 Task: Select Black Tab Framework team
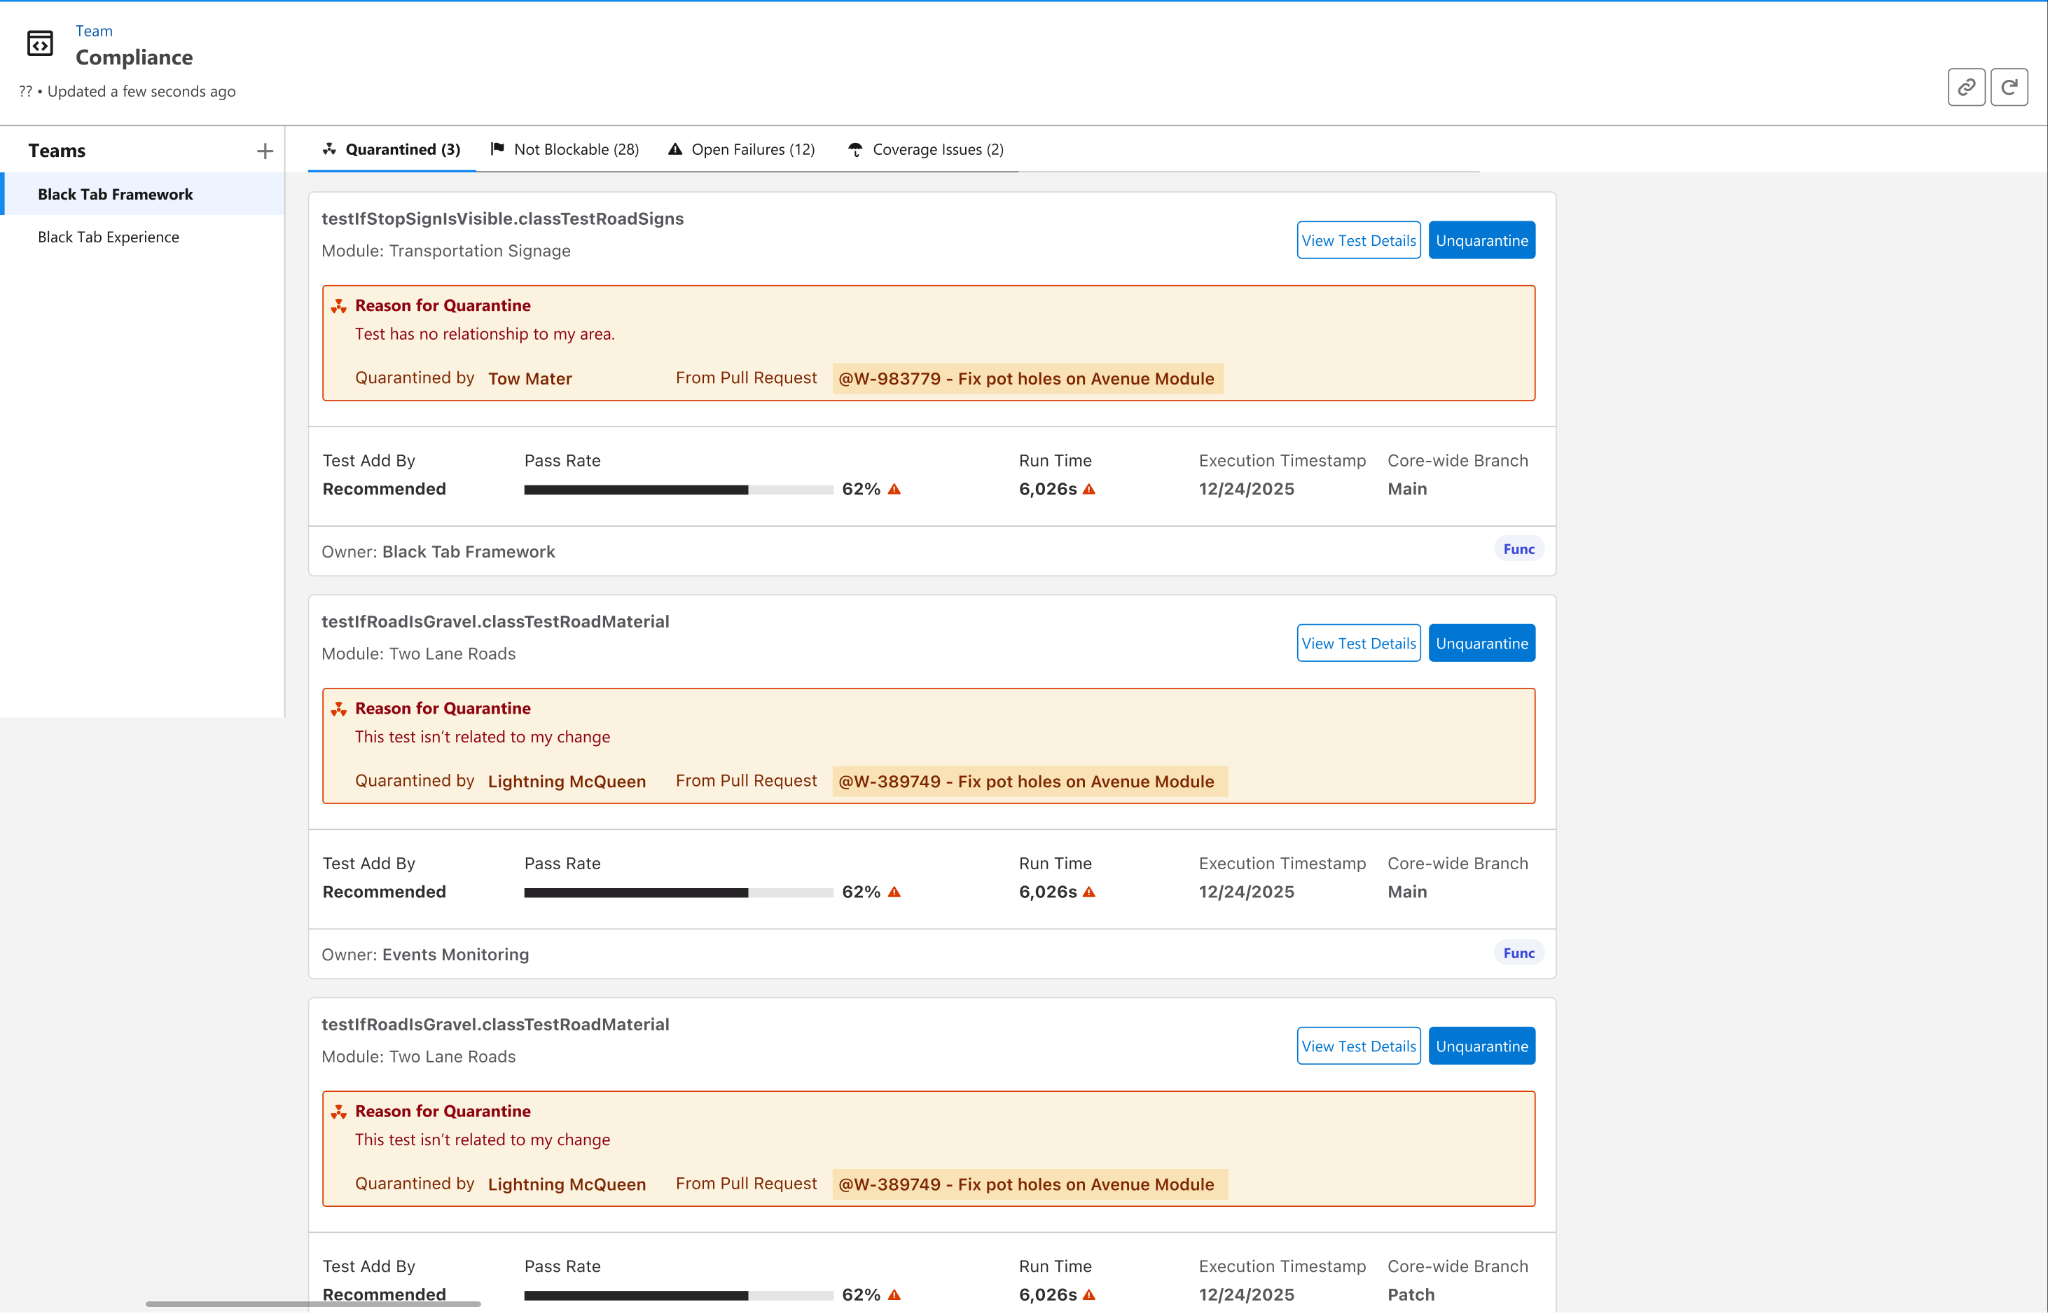pos(143,194)
